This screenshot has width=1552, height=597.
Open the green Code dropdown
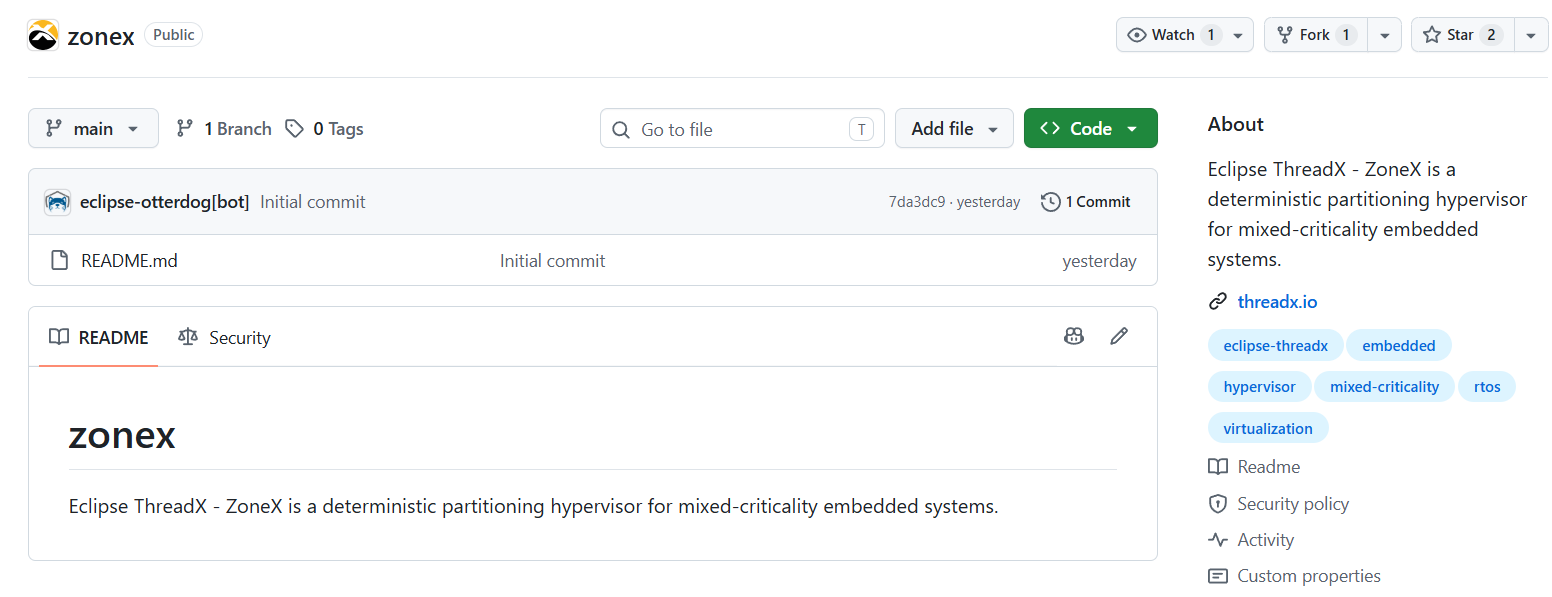(1090, 128)
